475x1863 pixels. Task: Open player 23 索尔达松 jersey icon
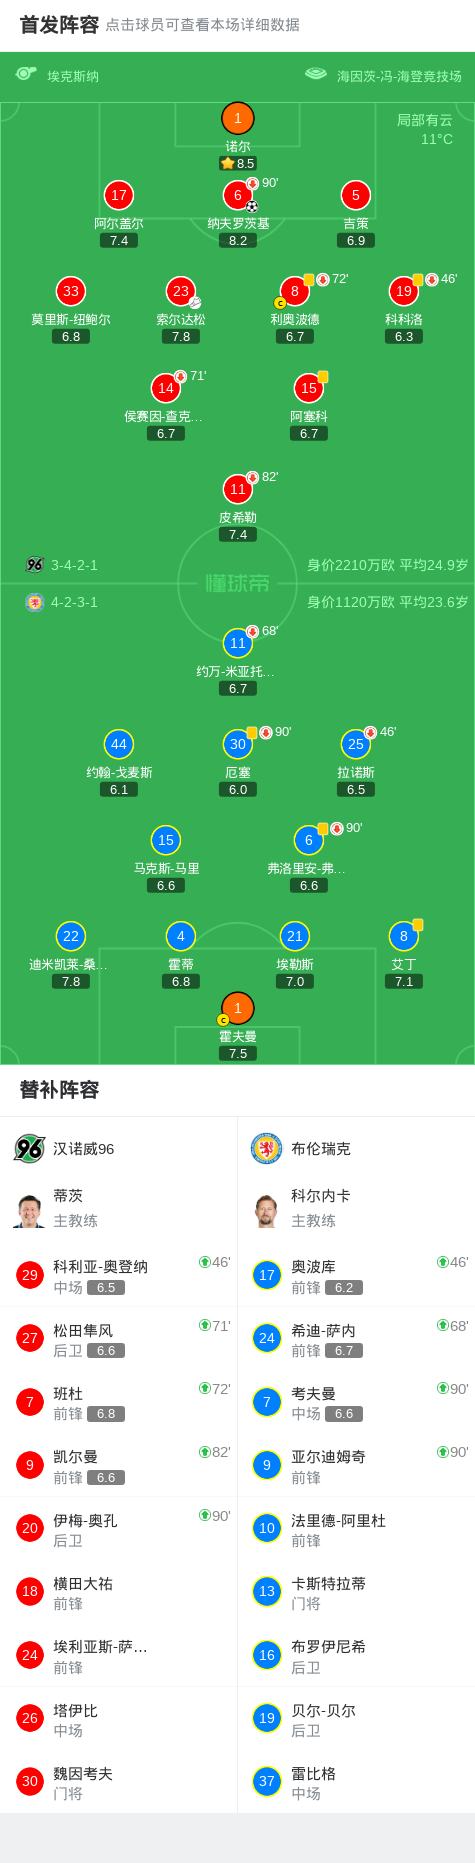(x=181, y=291)
